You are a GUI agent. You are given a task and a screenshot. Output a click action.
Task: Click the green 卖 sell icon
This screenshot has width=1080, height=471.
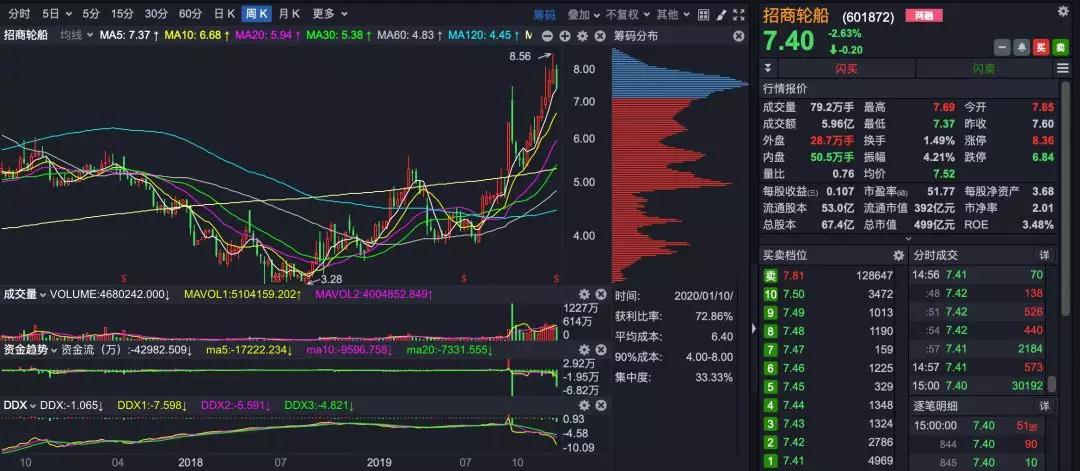pyautogui.click(x=1061, y=48)
